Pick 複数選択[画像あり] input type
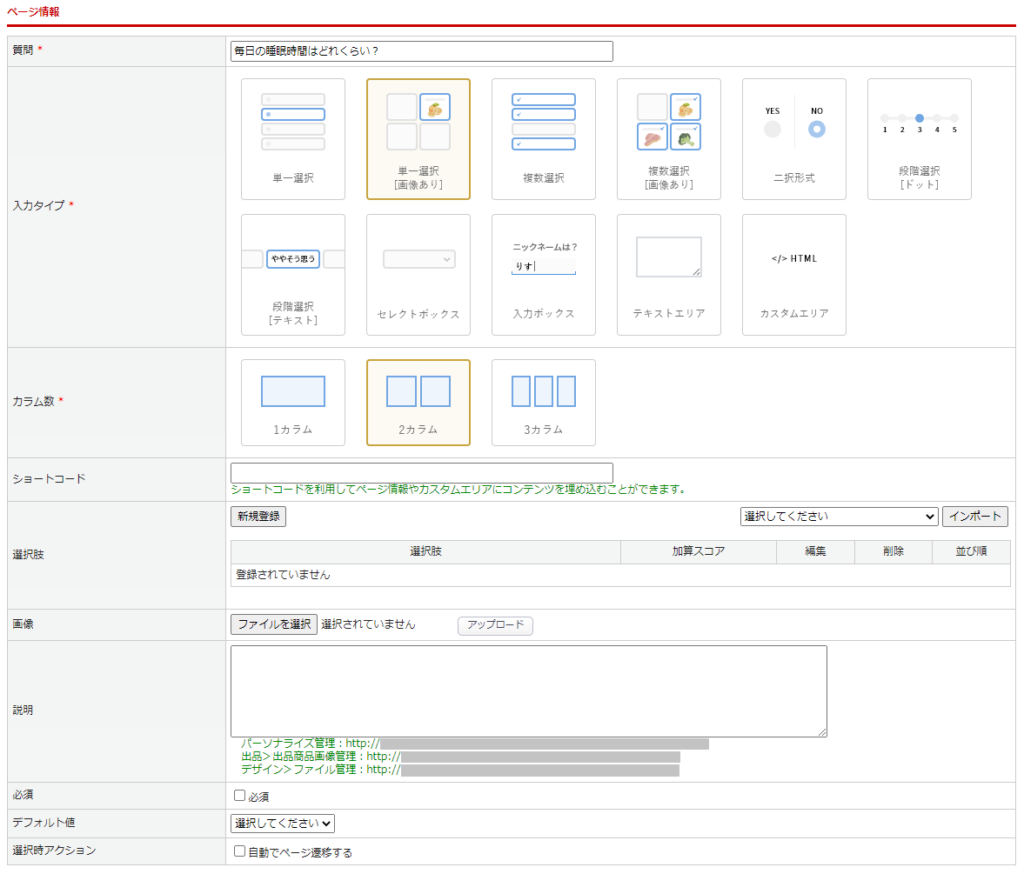1024x874 pixels. tap(668, 139)
